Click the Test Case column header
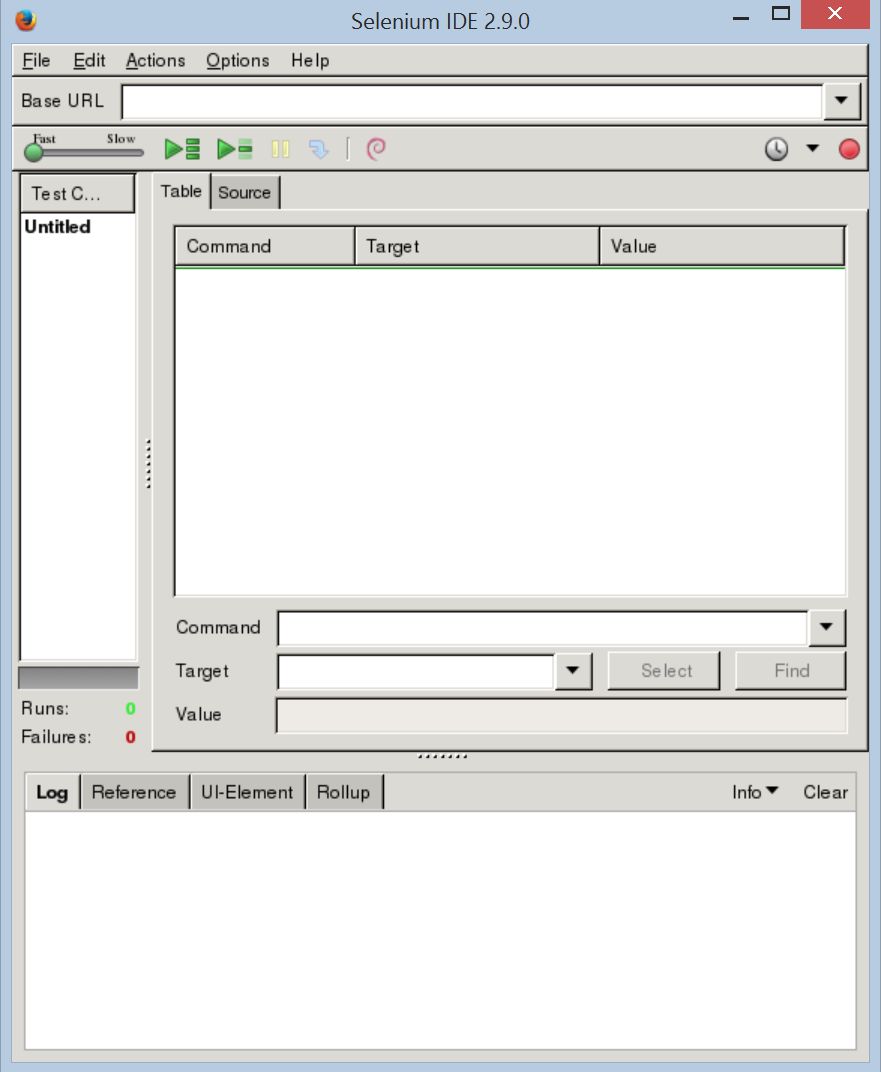 click(x=77, y=193)
